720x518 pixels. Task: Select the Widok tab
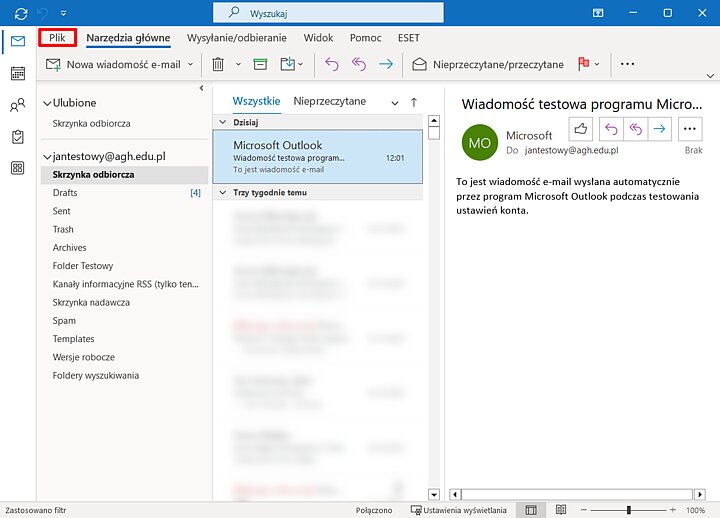click(x=318, y=38)
